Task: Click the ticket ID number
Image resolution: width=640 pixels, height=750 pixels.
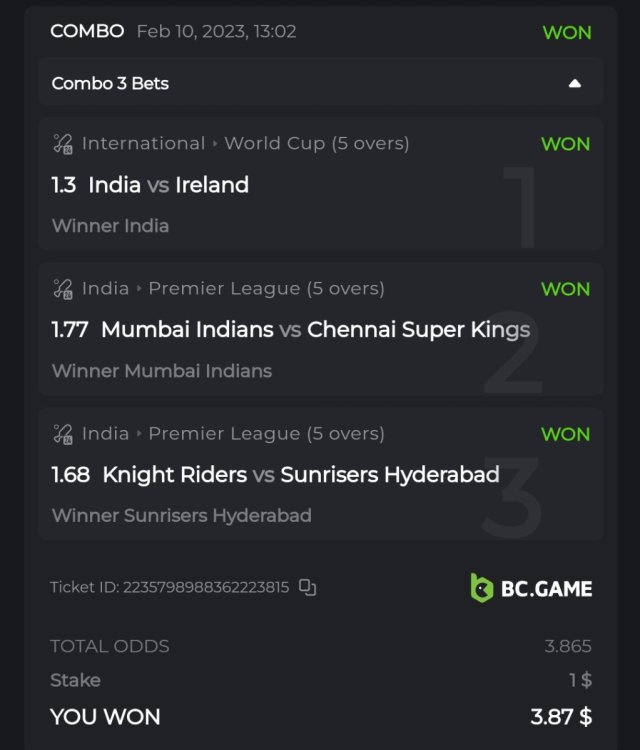Action: 205,588
